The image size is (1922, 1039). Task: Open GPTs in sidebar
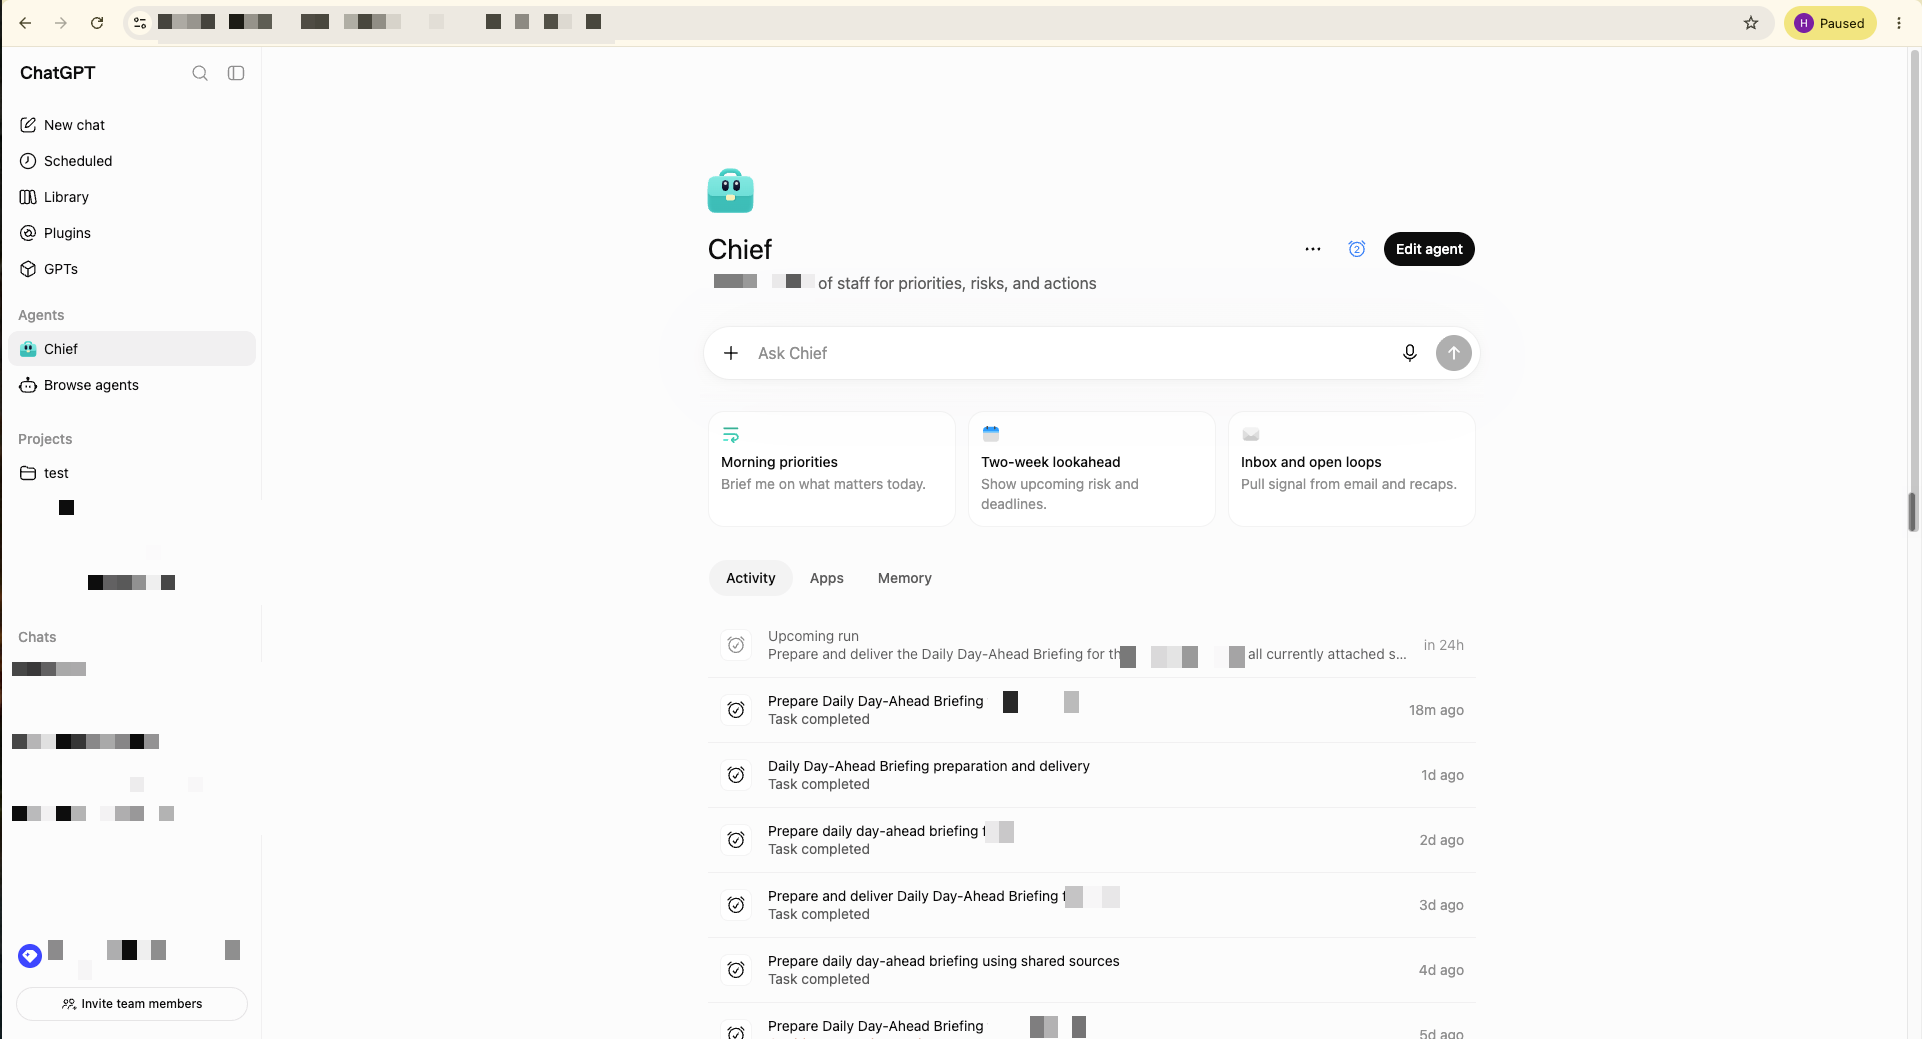pyautogui.click(x=132, y=269)
